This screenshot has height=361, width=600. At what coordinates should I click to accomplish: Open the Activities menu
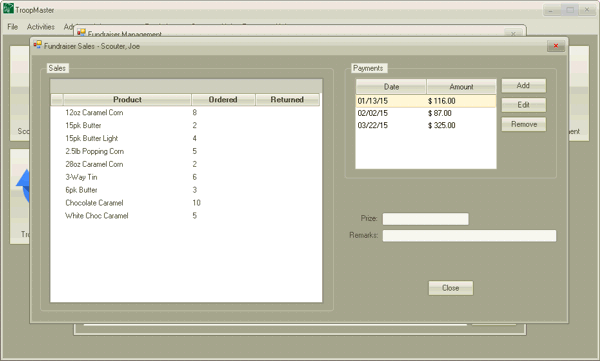click(41, 27)
